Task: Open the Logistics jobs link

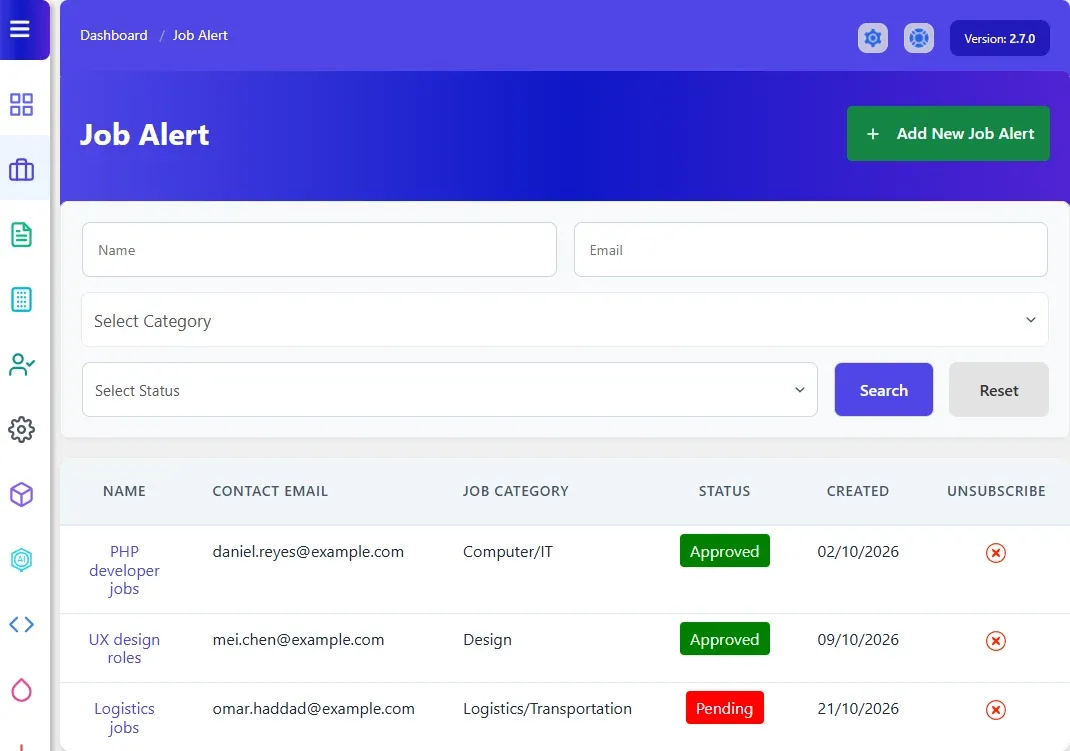Action: coord(124,718)
